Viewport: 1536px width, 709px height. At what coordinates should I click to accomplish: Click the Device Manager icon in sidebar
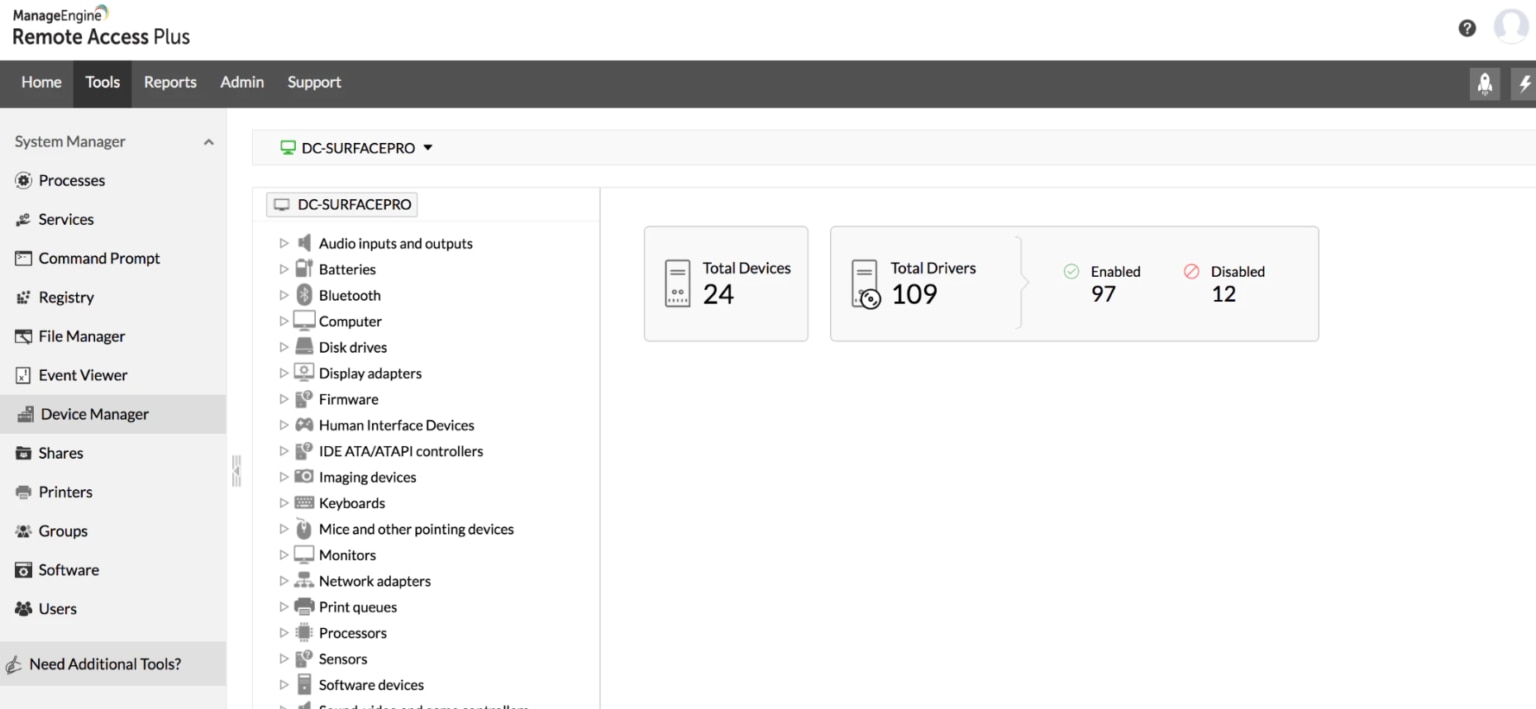[25, 414]
